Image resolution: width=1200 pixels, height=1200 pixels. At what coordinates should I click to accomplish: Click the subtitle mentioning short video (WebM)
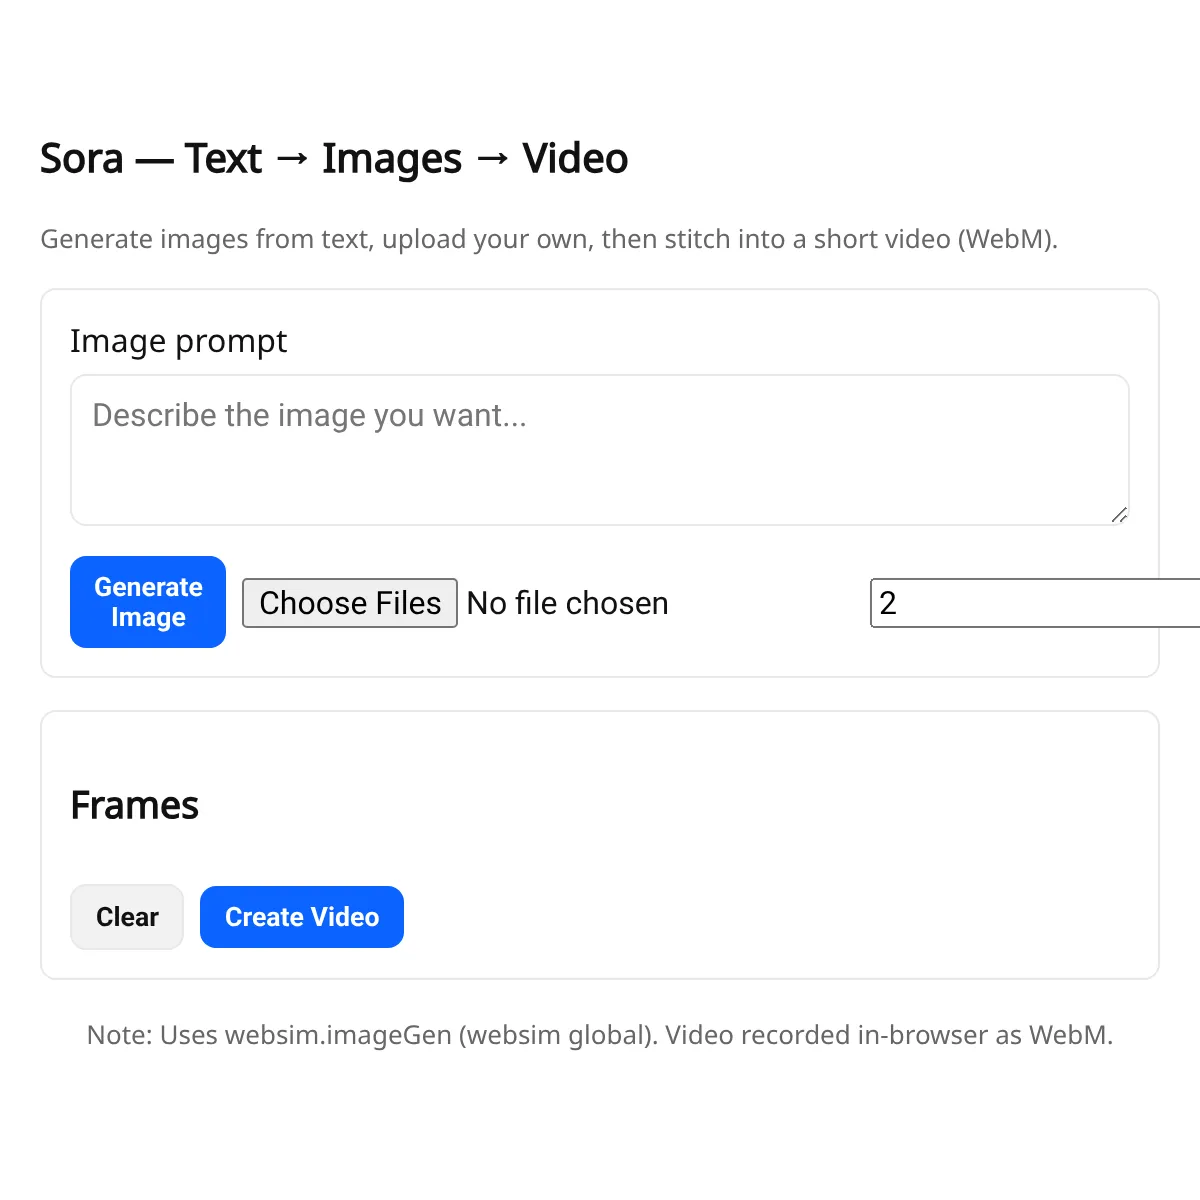(549, 240)
